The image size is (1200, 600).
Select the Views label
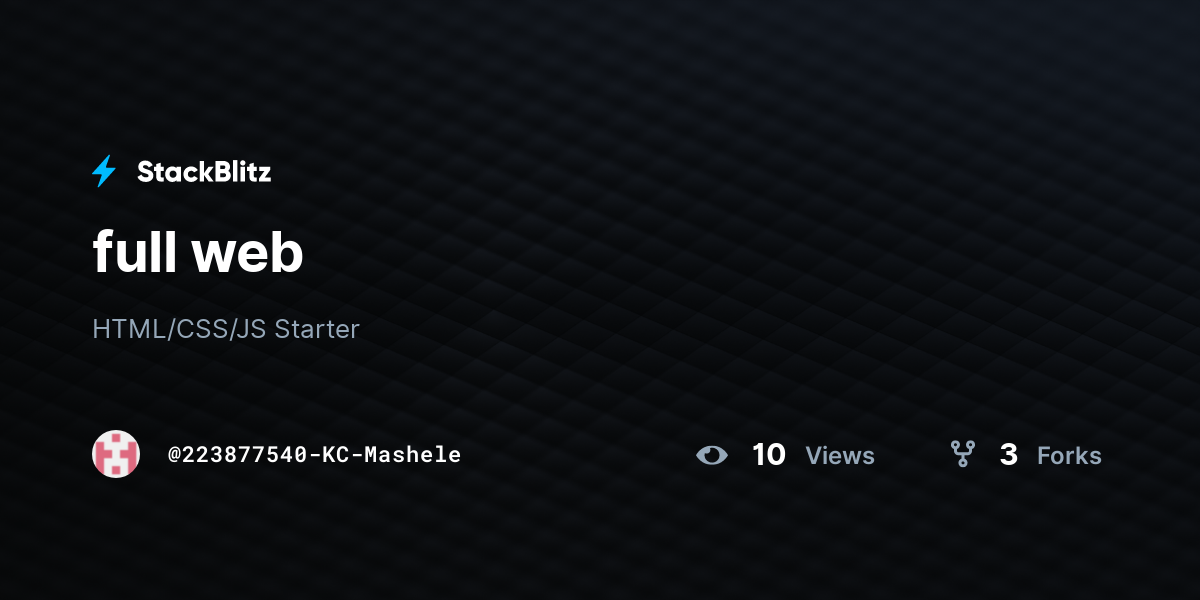840,456
